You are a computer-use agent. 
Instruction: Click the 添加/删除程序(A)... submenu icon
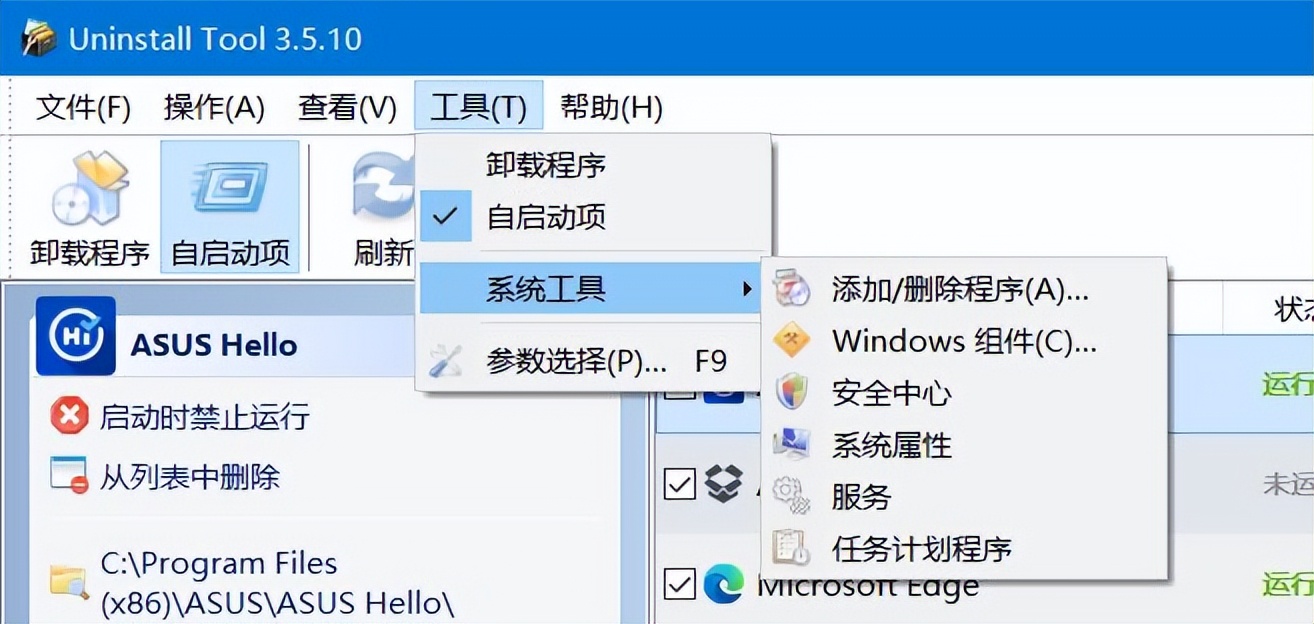[x=792, y=290]
